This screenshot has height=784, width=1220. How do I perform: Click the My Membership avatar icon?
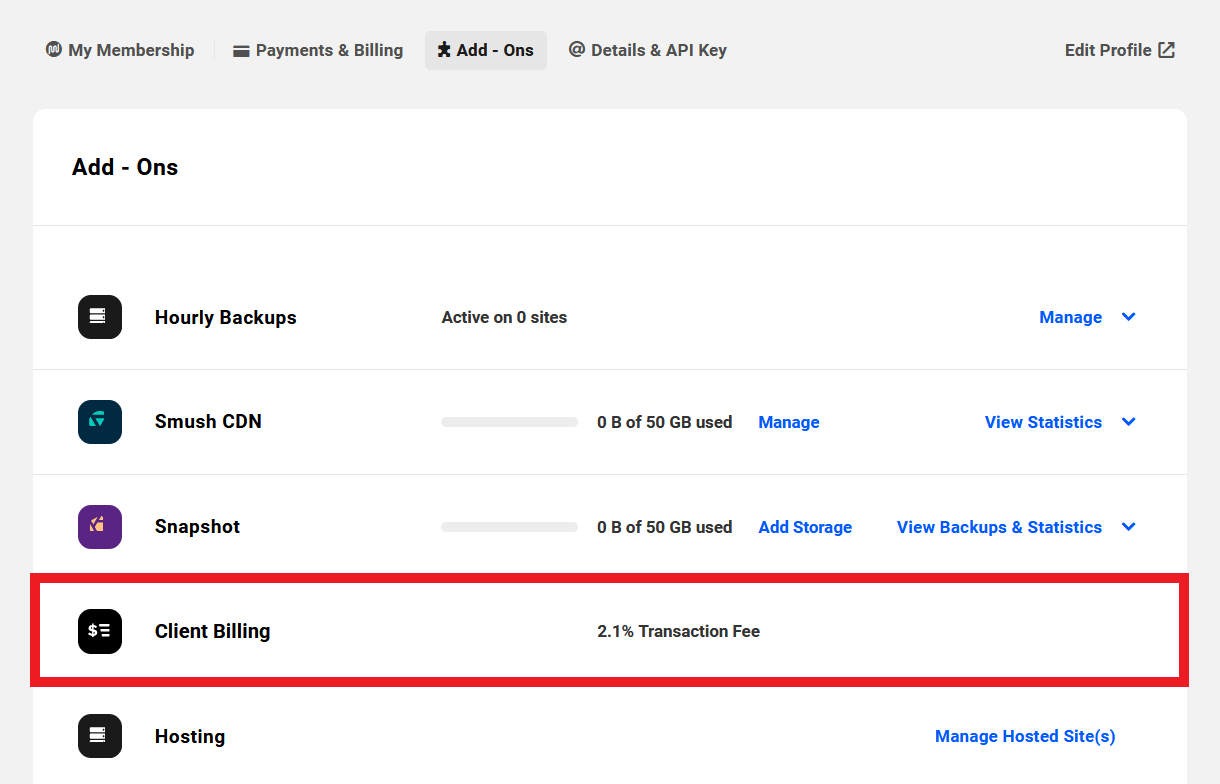(54, 50)
